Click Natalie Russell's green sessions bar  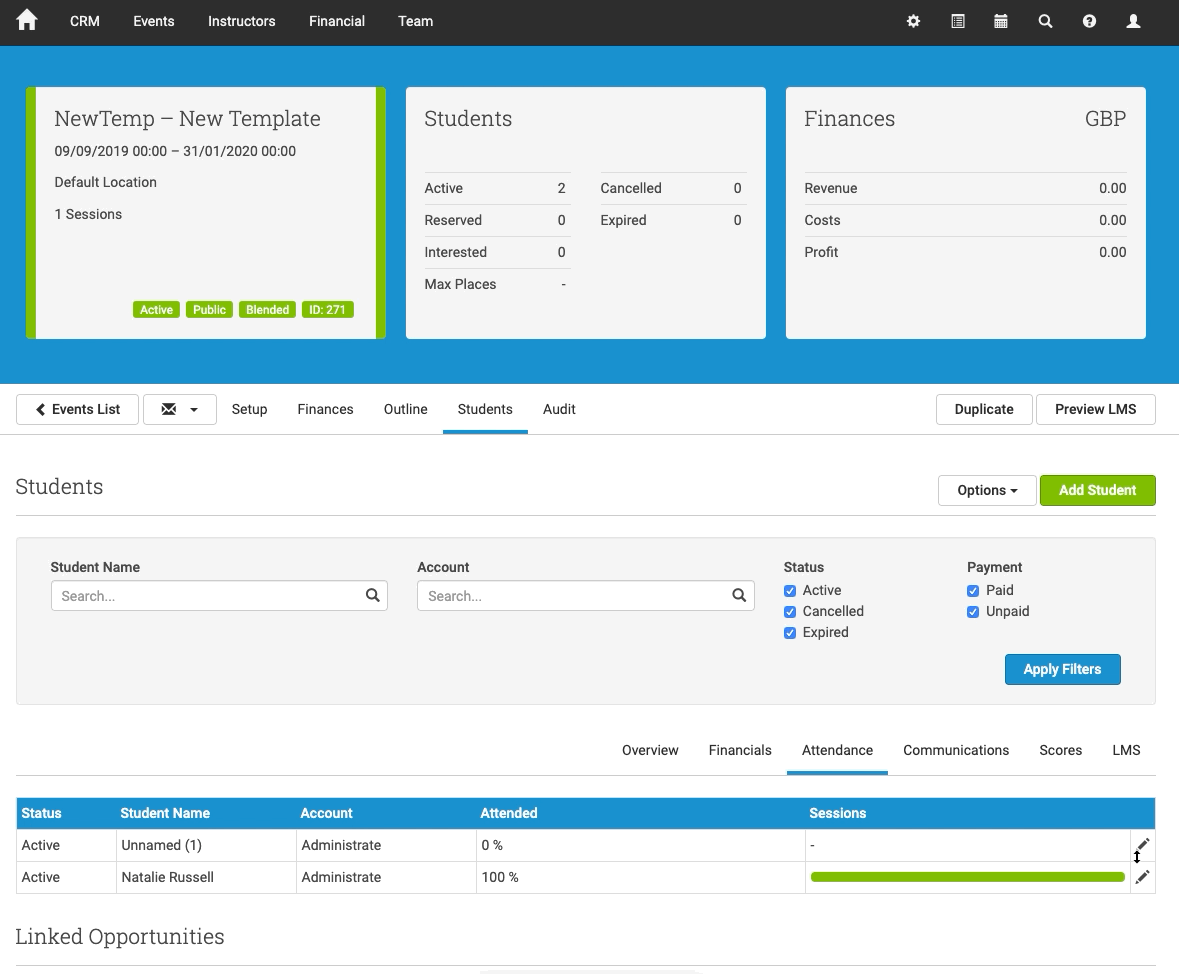(968, 877)
